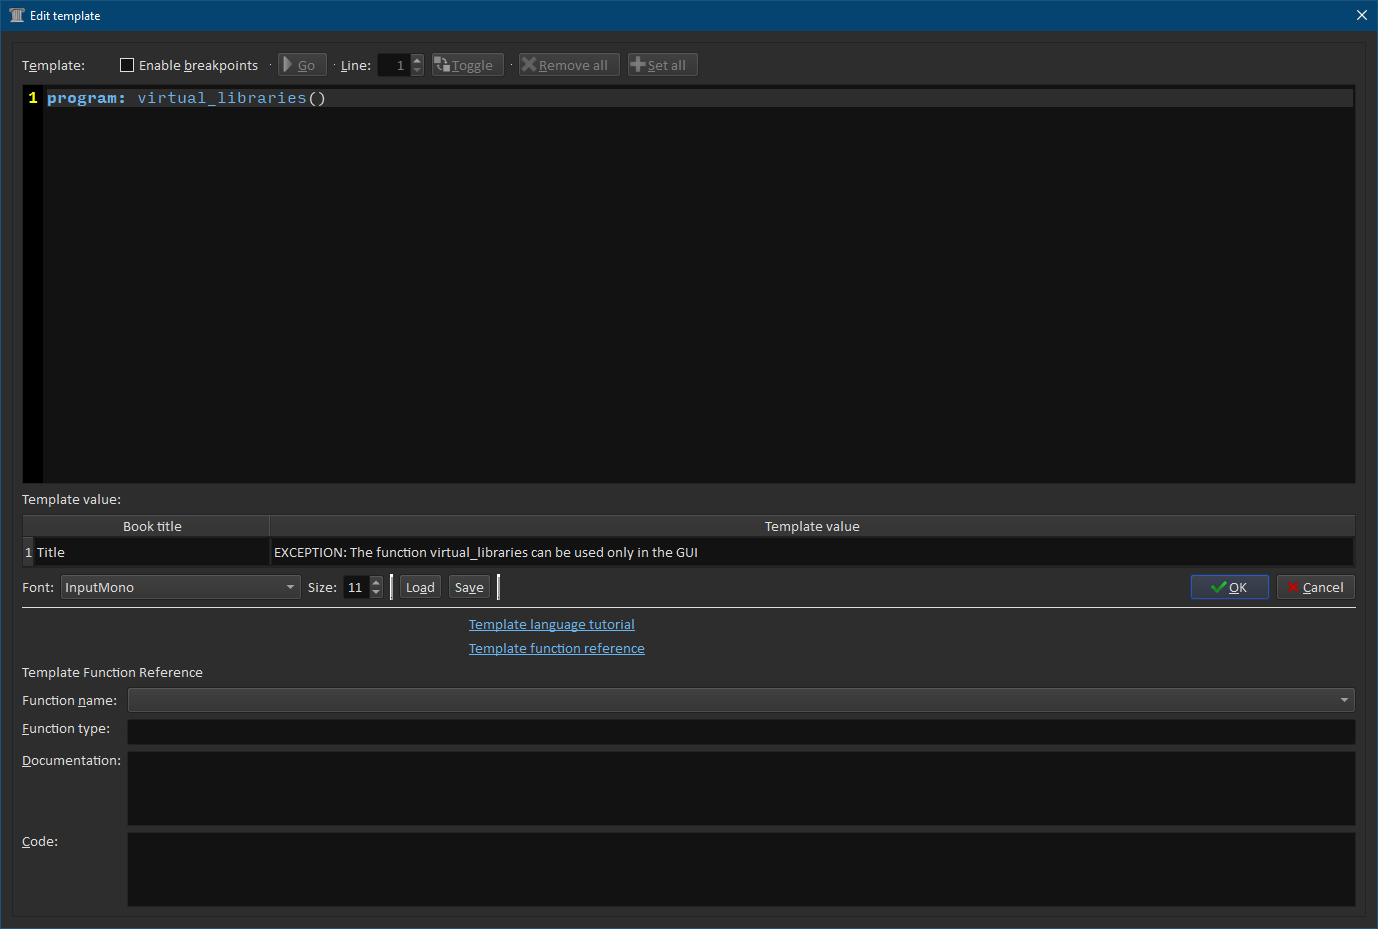Click the Toggle breakpoint button
The height and width of the screenshot is (929, 1378).
click(468, 65)
